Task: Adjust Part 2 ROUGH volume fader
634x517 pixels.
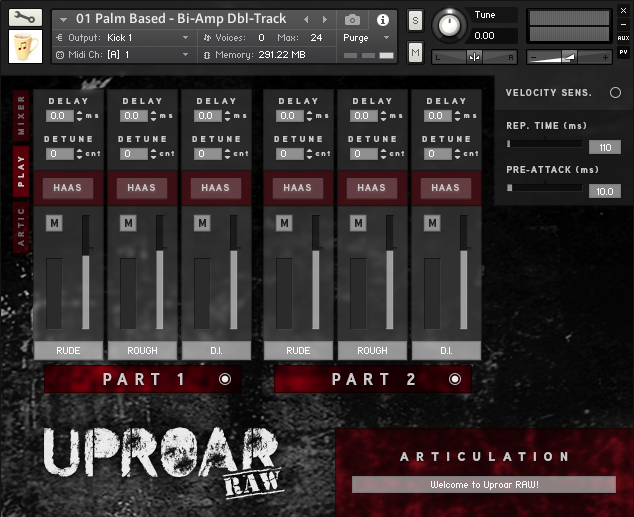Action: pos(389,272)
